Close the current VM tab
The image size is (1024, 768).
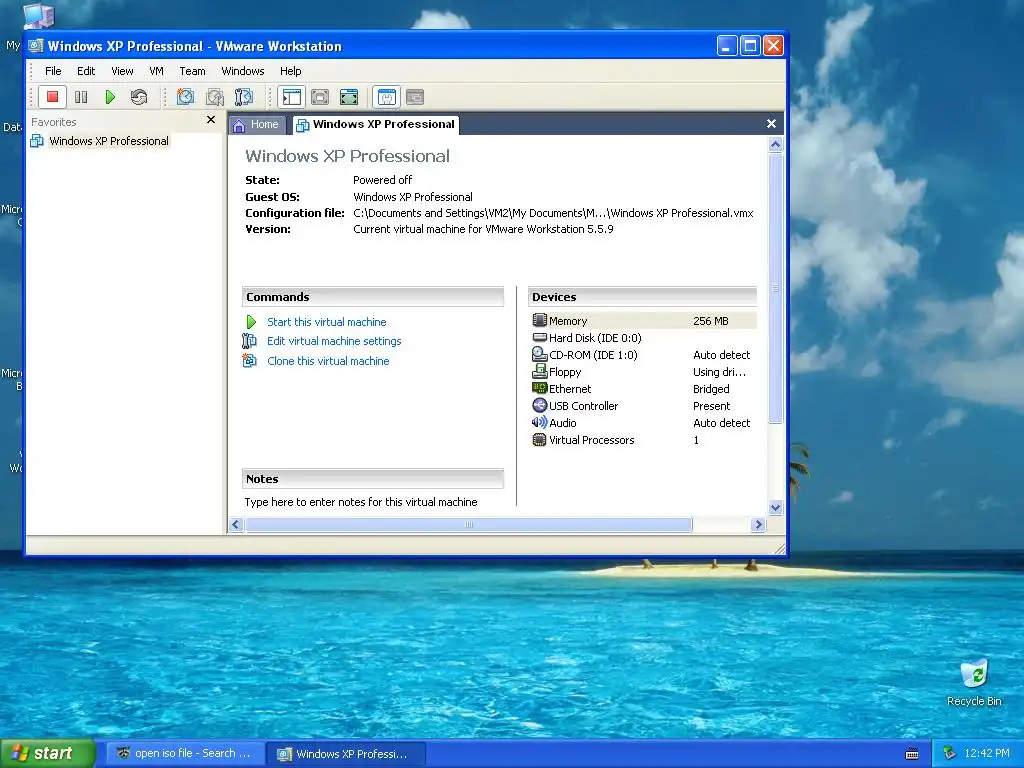tap(771, 124)
